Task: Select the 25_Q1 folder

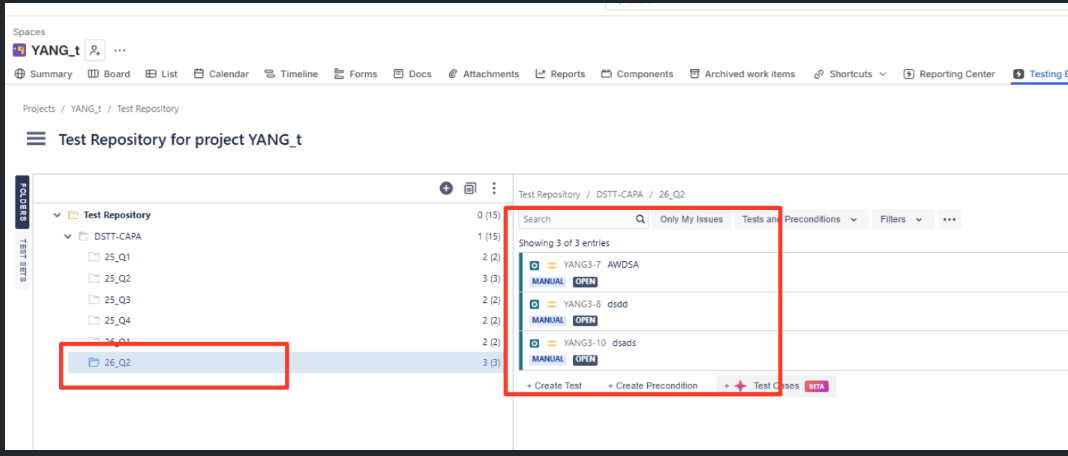Action: pos(117,258)
